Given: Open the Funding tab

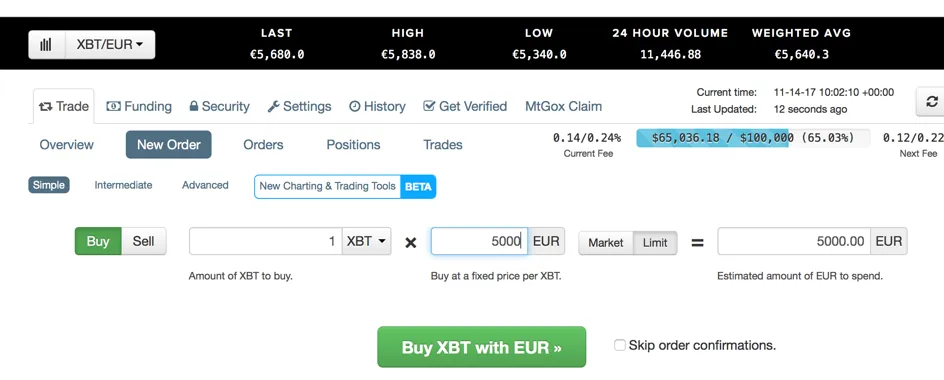Looking at the screenshot, I should coord(139,107).
